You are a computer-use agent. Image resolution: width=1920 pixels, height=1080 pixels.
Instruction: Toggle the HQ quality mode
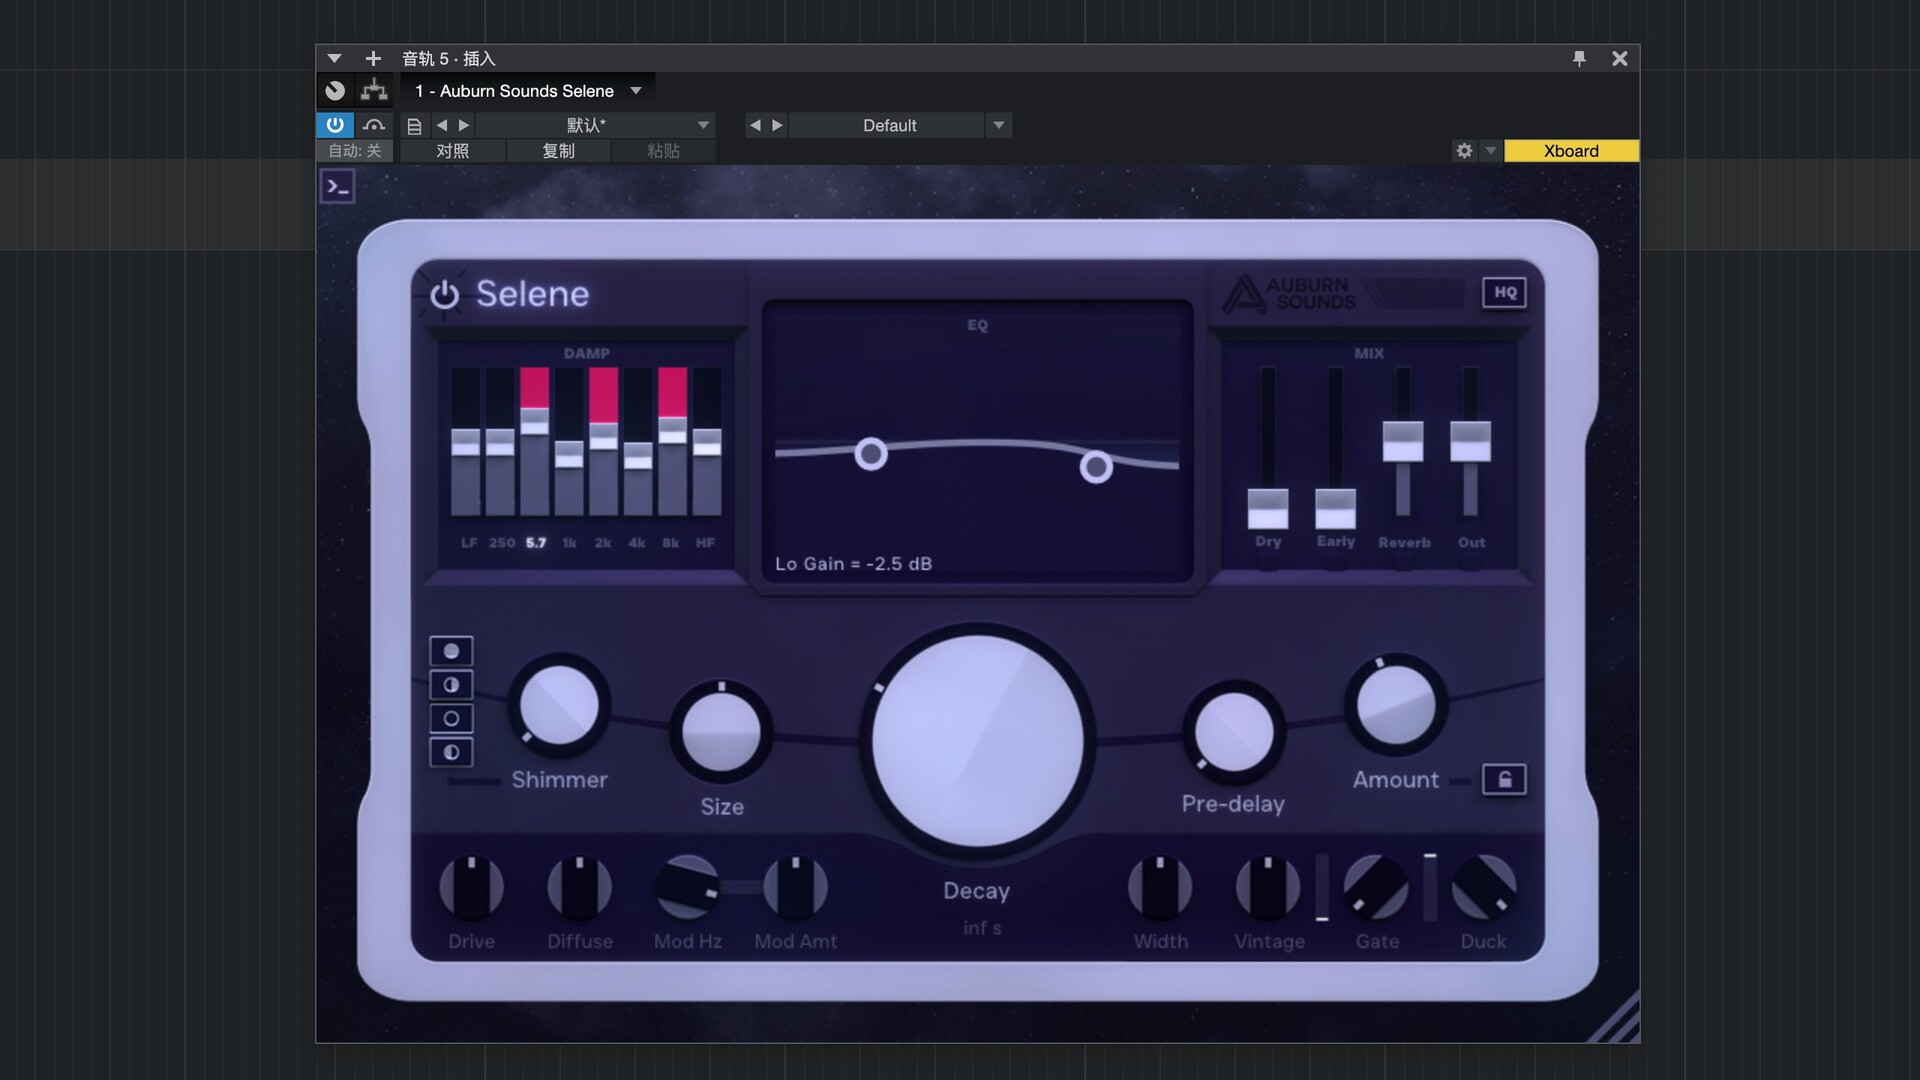click(x=1505, y=293)
